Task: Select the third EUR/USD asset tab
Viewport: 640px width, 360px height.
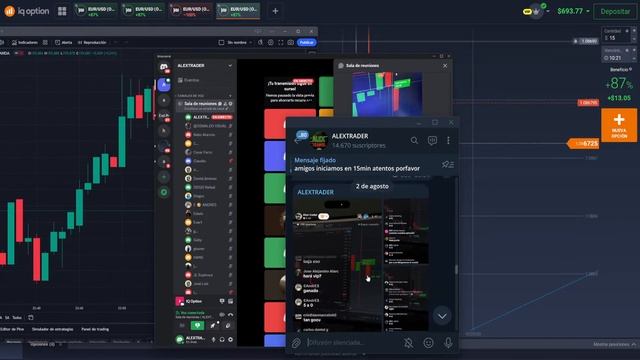Action: coord(191,11)
